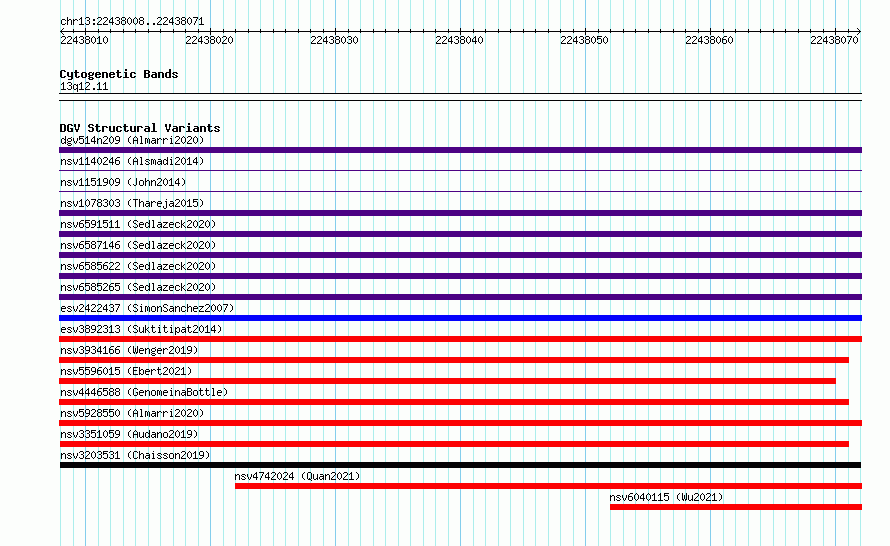Click ruler position 22438030
The height and width of the screenshot is (546, 890).
click(x=334, y=40)
